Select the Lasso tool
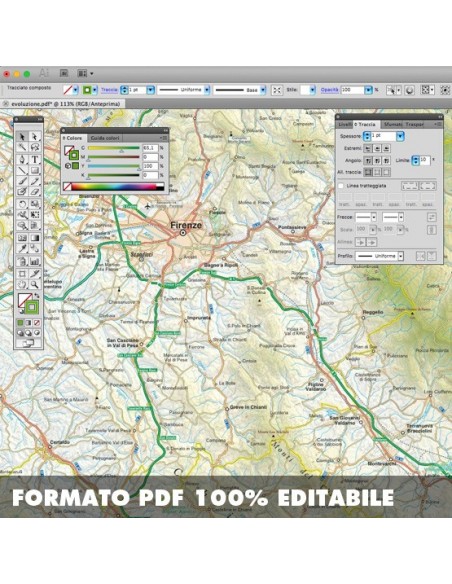Screen dimensions: 452x584 (34, 147)
